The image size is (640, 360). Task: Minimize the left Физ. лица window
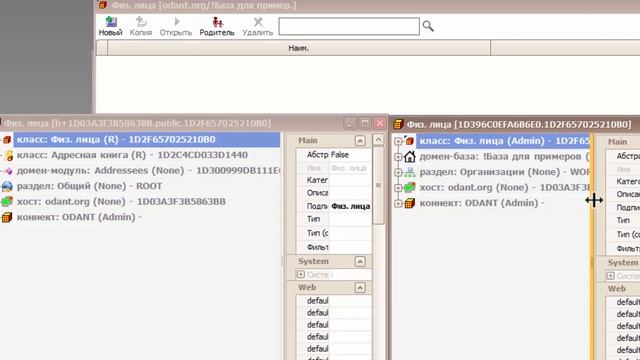tap(349, 123)
